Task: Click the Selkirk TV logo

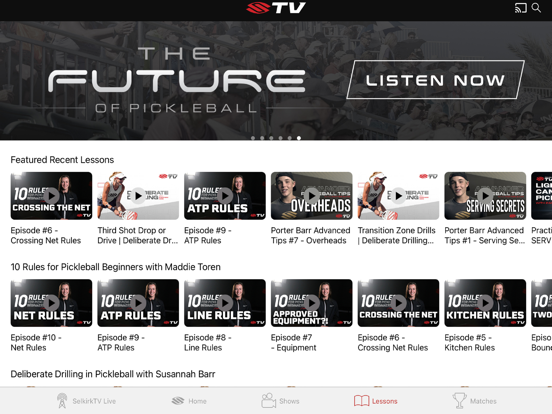Action: coord(276,8)
